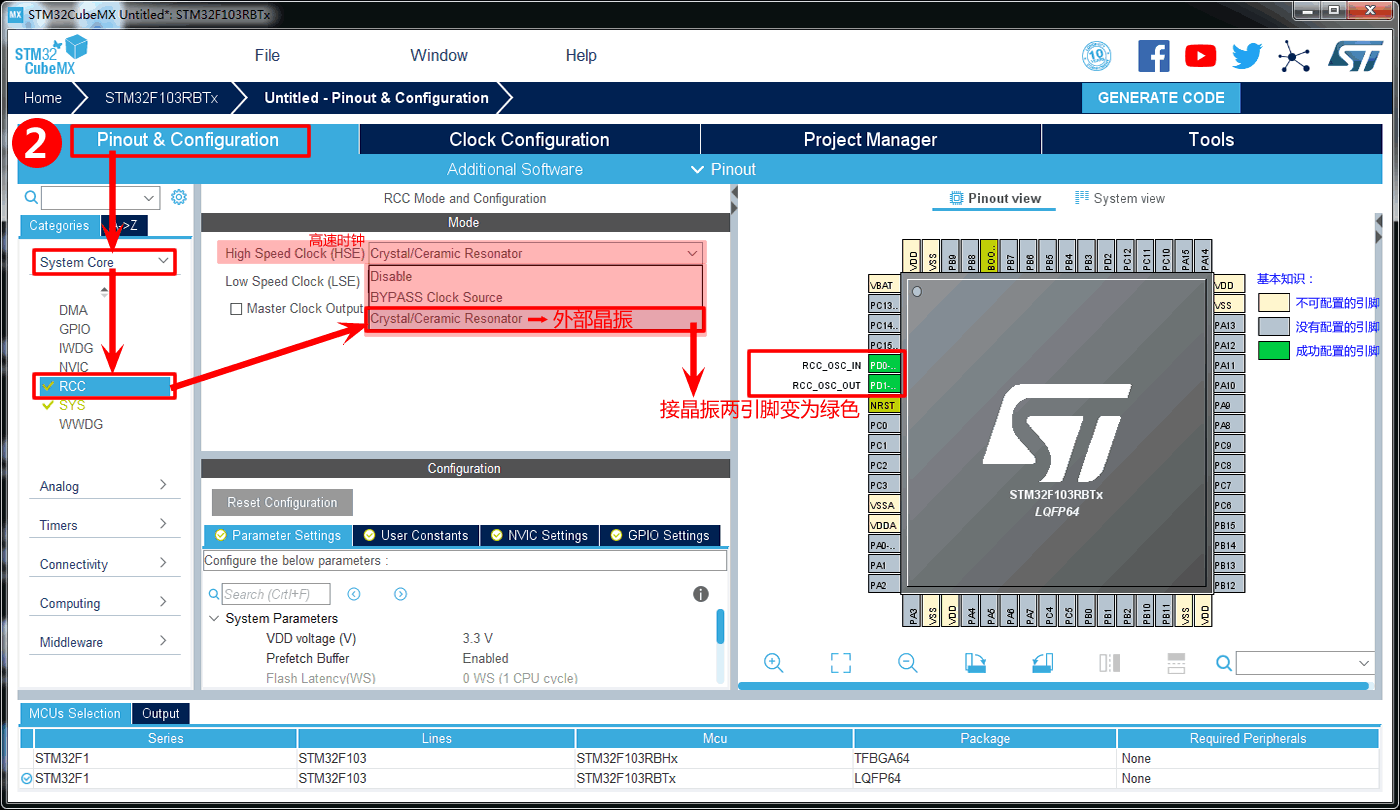Open the YouTube icon link

(x=1200, y=56)
